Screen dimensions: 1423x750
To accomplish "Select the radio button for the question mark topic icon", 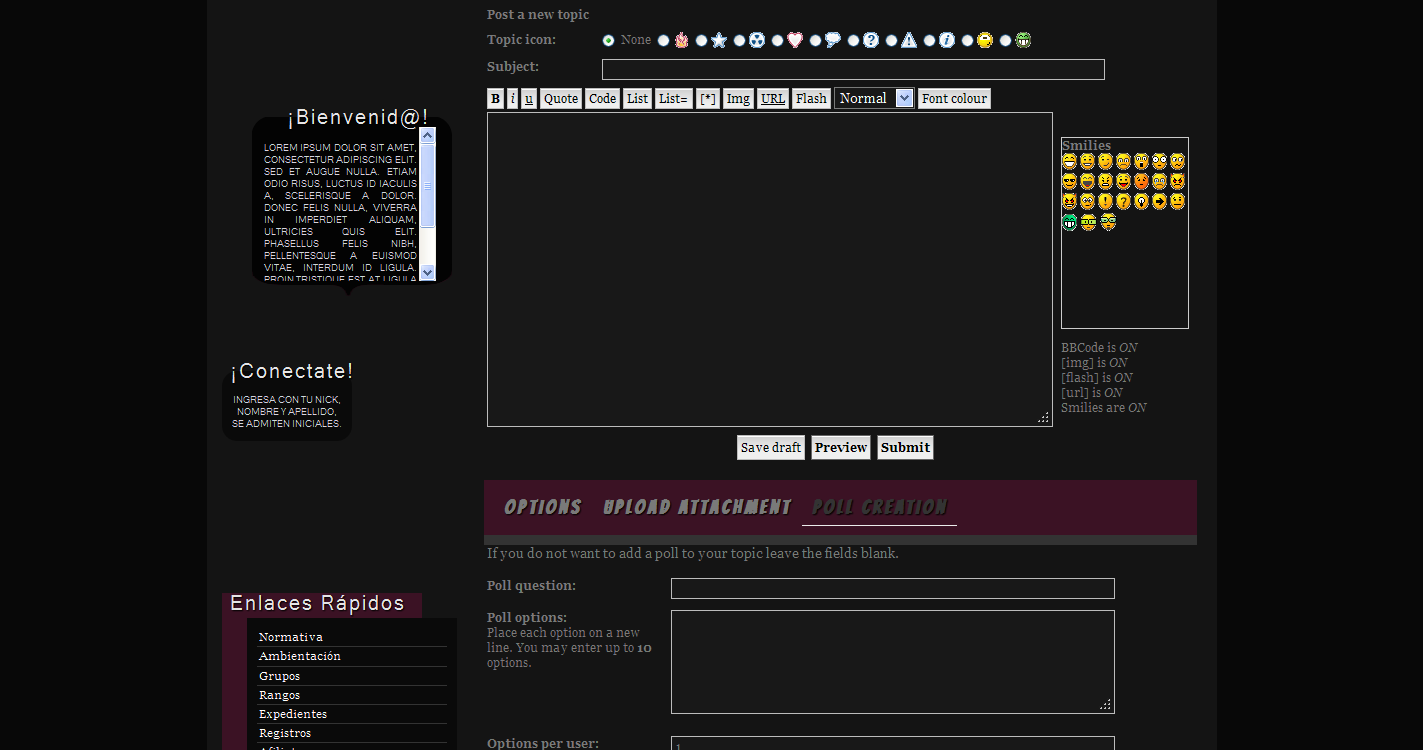I will (853, 40).
